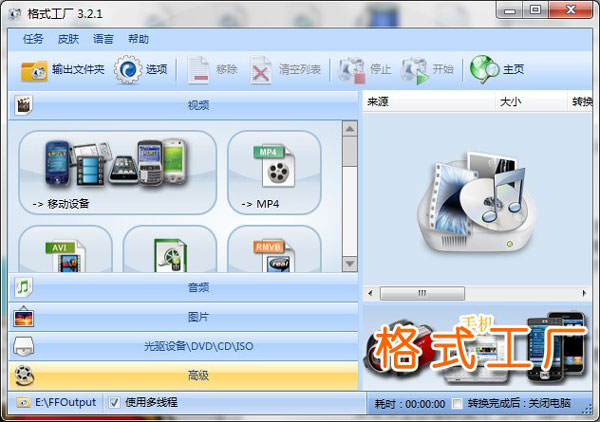The width and height of the screenshot is (600, 422).
Task: Expand the 光驱设备\DVD\CD\ISO category
Action: [184, 346]
